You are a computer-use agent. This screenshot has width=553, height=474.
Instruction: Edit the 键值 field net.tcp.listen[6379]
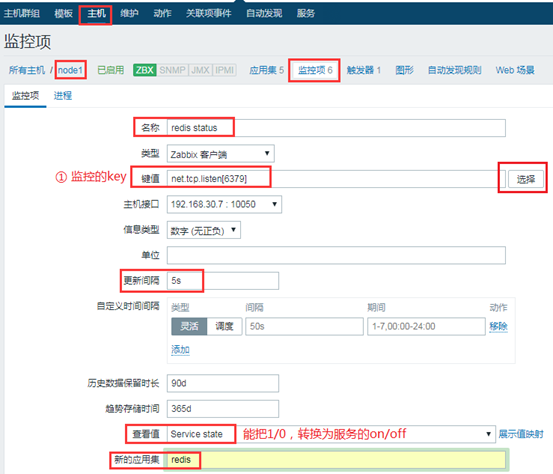[x=336, y=179]
